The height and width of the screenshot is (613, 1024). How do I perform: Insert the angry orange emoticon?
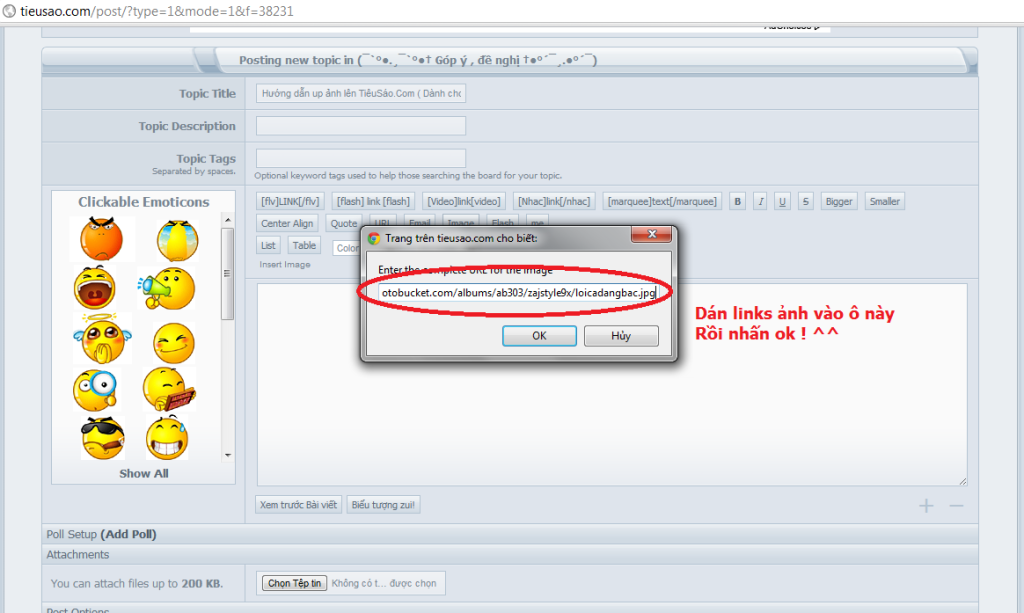(101, 240)
